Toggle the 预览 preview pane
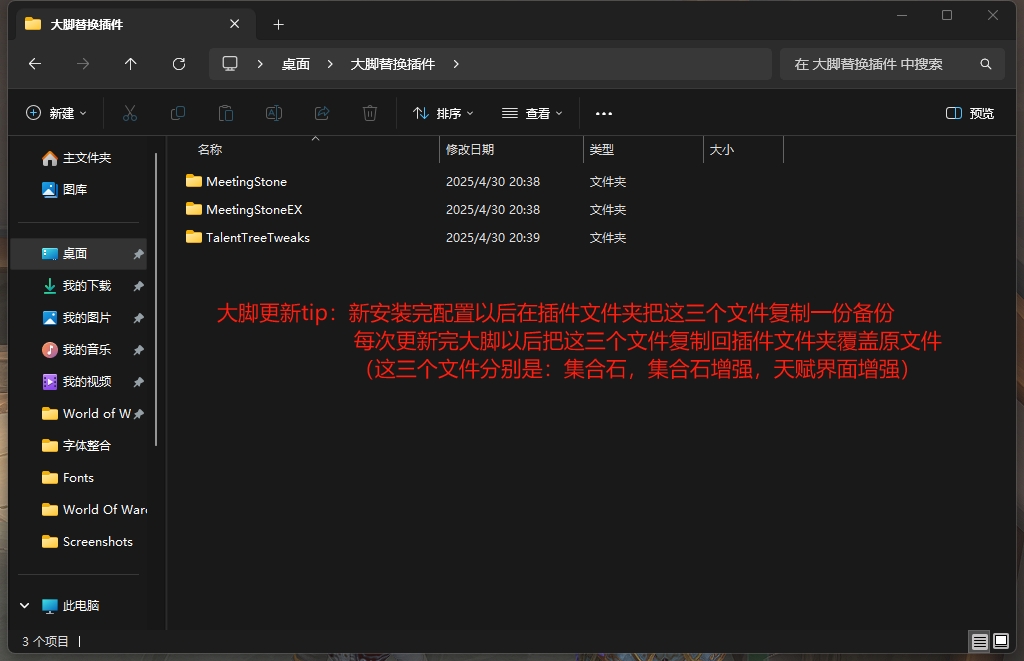 969,113
